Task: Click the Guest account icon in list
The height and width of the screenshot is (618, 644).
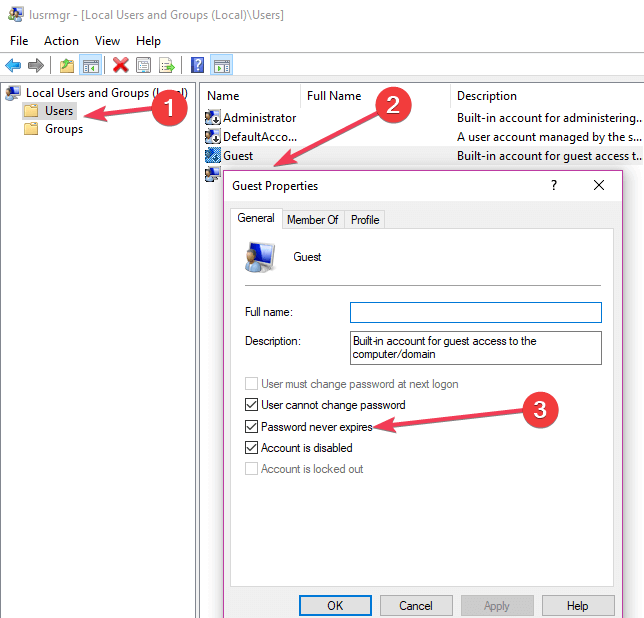Action: [x=213, y=155]
